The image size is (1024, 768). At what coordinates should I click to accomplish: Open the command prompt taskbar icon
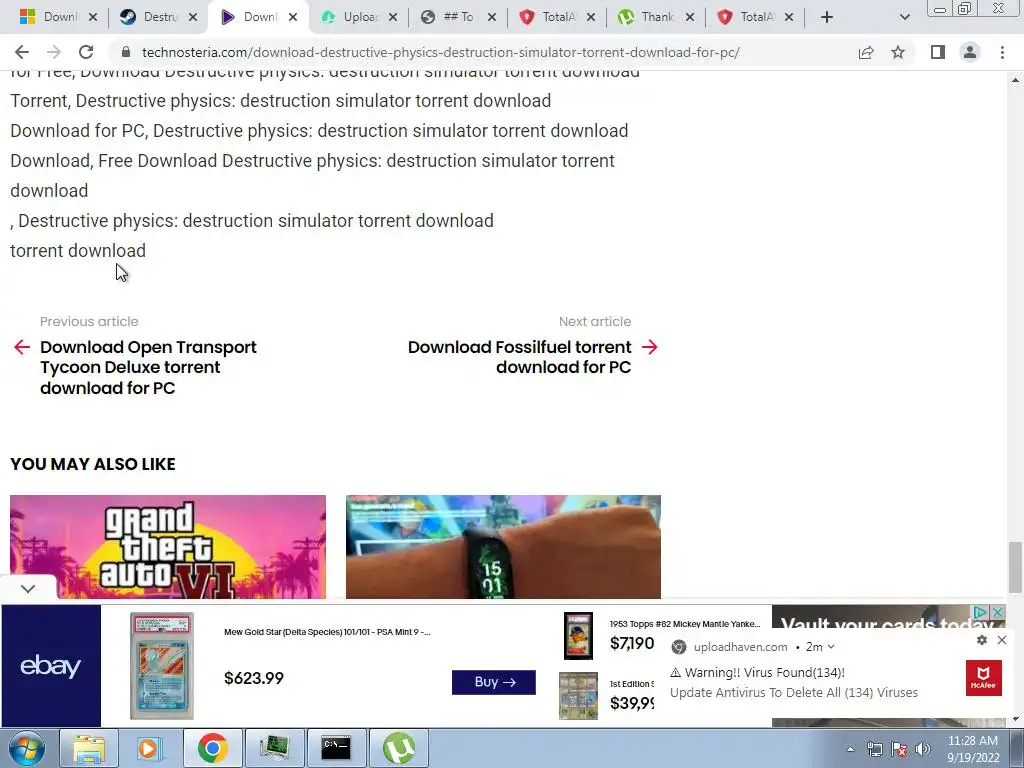[x=336, y=748]
